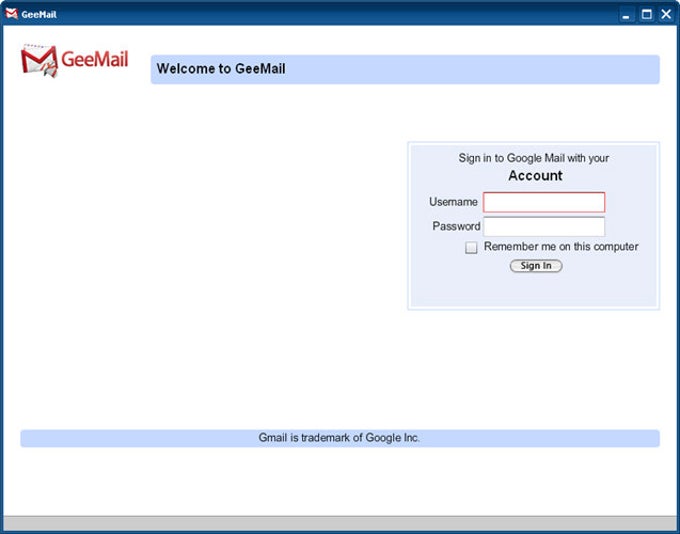Click the 'Remember me on this computer' label text
The height and width of the screenshot is (534, 680).
(561, 246)
